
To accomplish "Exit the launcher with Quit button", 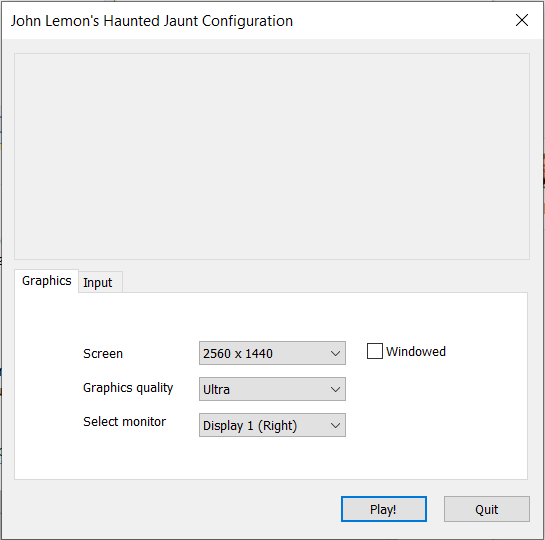I will (487, 509).
